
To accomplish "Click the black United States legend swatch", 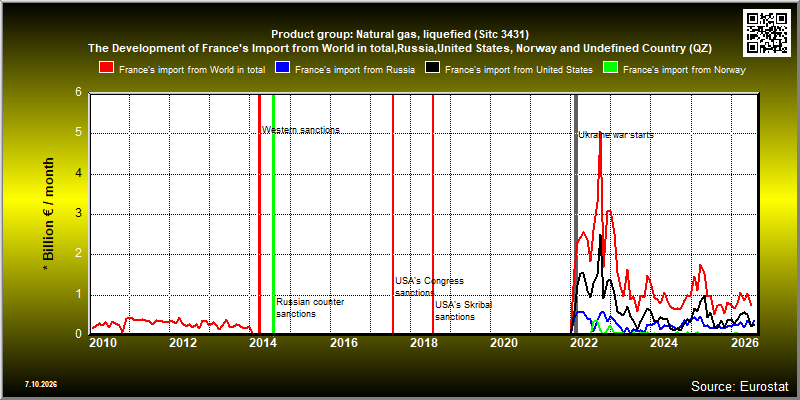I will [432, 68].
